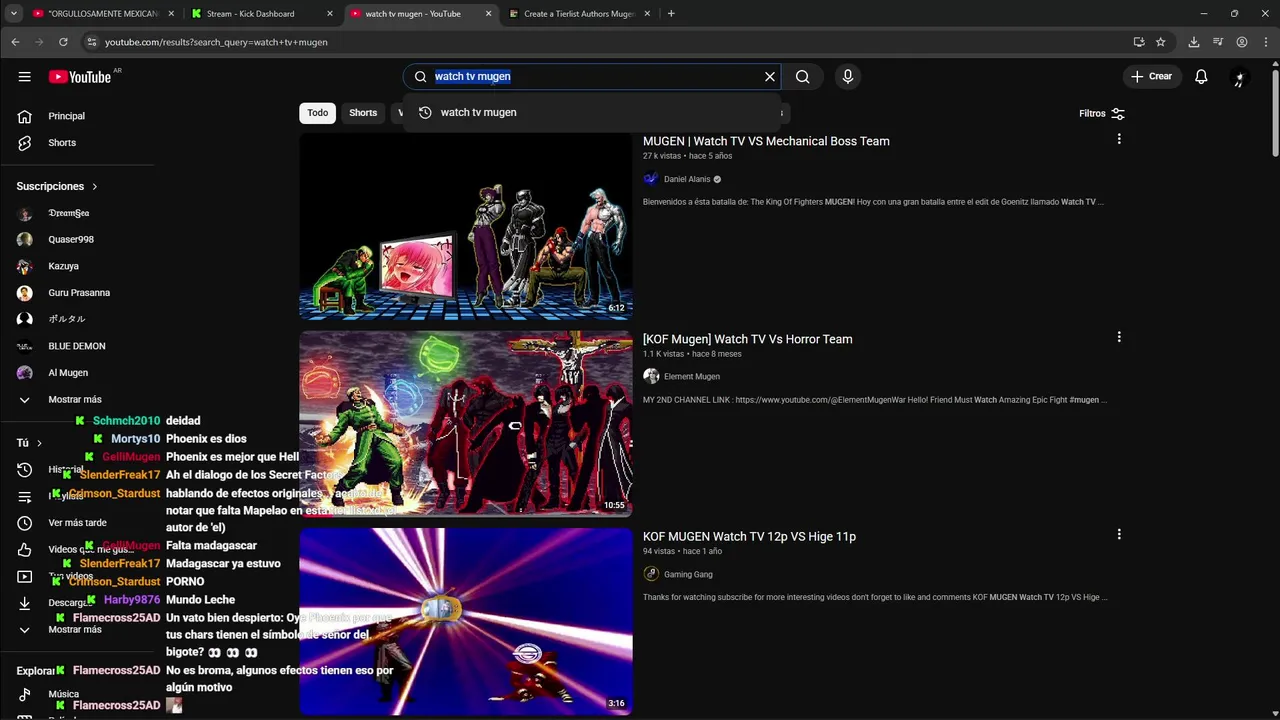This screenshot has height=720, width=1280.
Task: Open the account avatar menu
Action: pos(1240,76)
